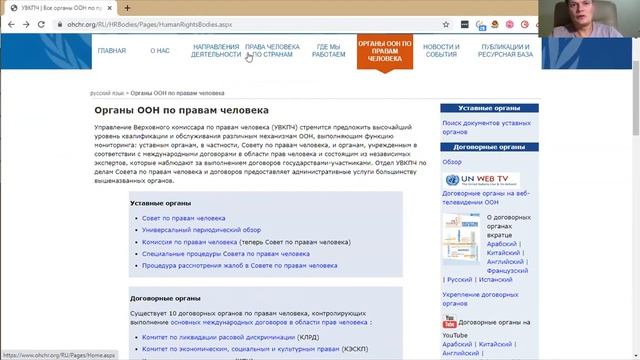Open Договорные органы на веб-телевидении ООН
This screenshot has width=640, height=360.
486,198
